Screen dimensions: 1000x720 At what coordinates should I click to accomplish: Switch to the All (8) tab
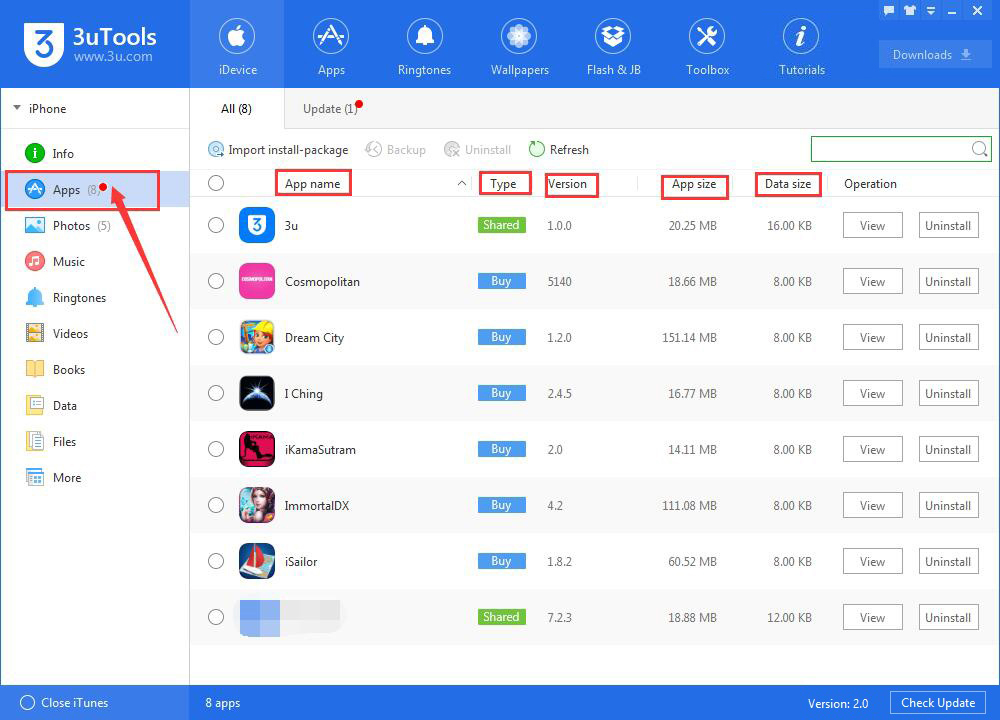tap(237, 109)
